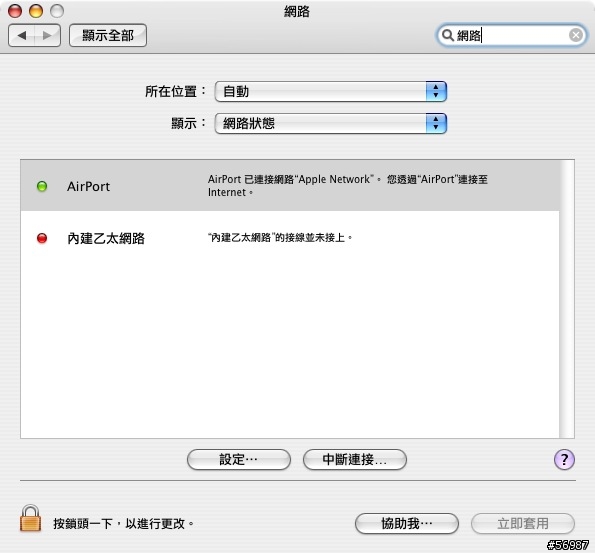The image size is (595, 553).
Task: Minimize the window with the yellow button
Action: [x=36, y=11]
